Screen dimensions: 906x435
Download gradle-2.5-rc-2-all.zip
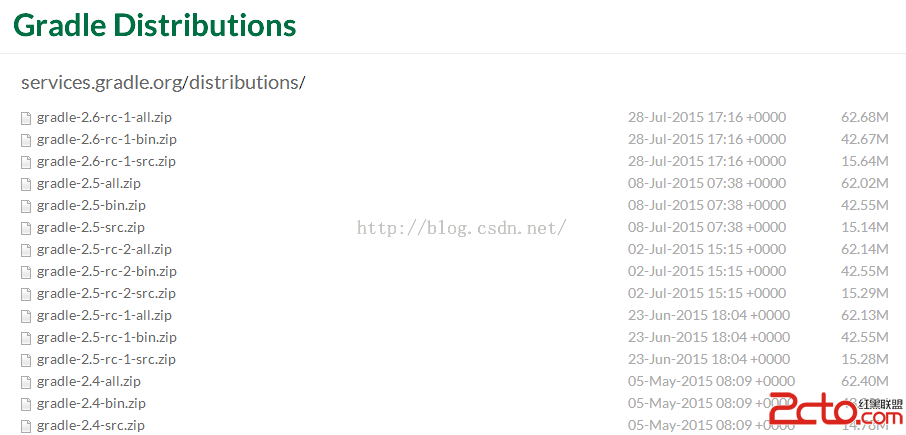tap(104, 249)
